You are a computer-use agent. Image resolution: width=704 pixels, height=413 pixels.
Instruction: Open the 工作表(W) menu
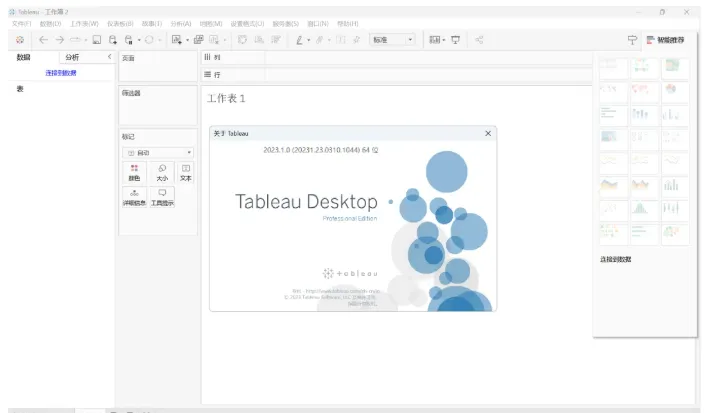84,23
